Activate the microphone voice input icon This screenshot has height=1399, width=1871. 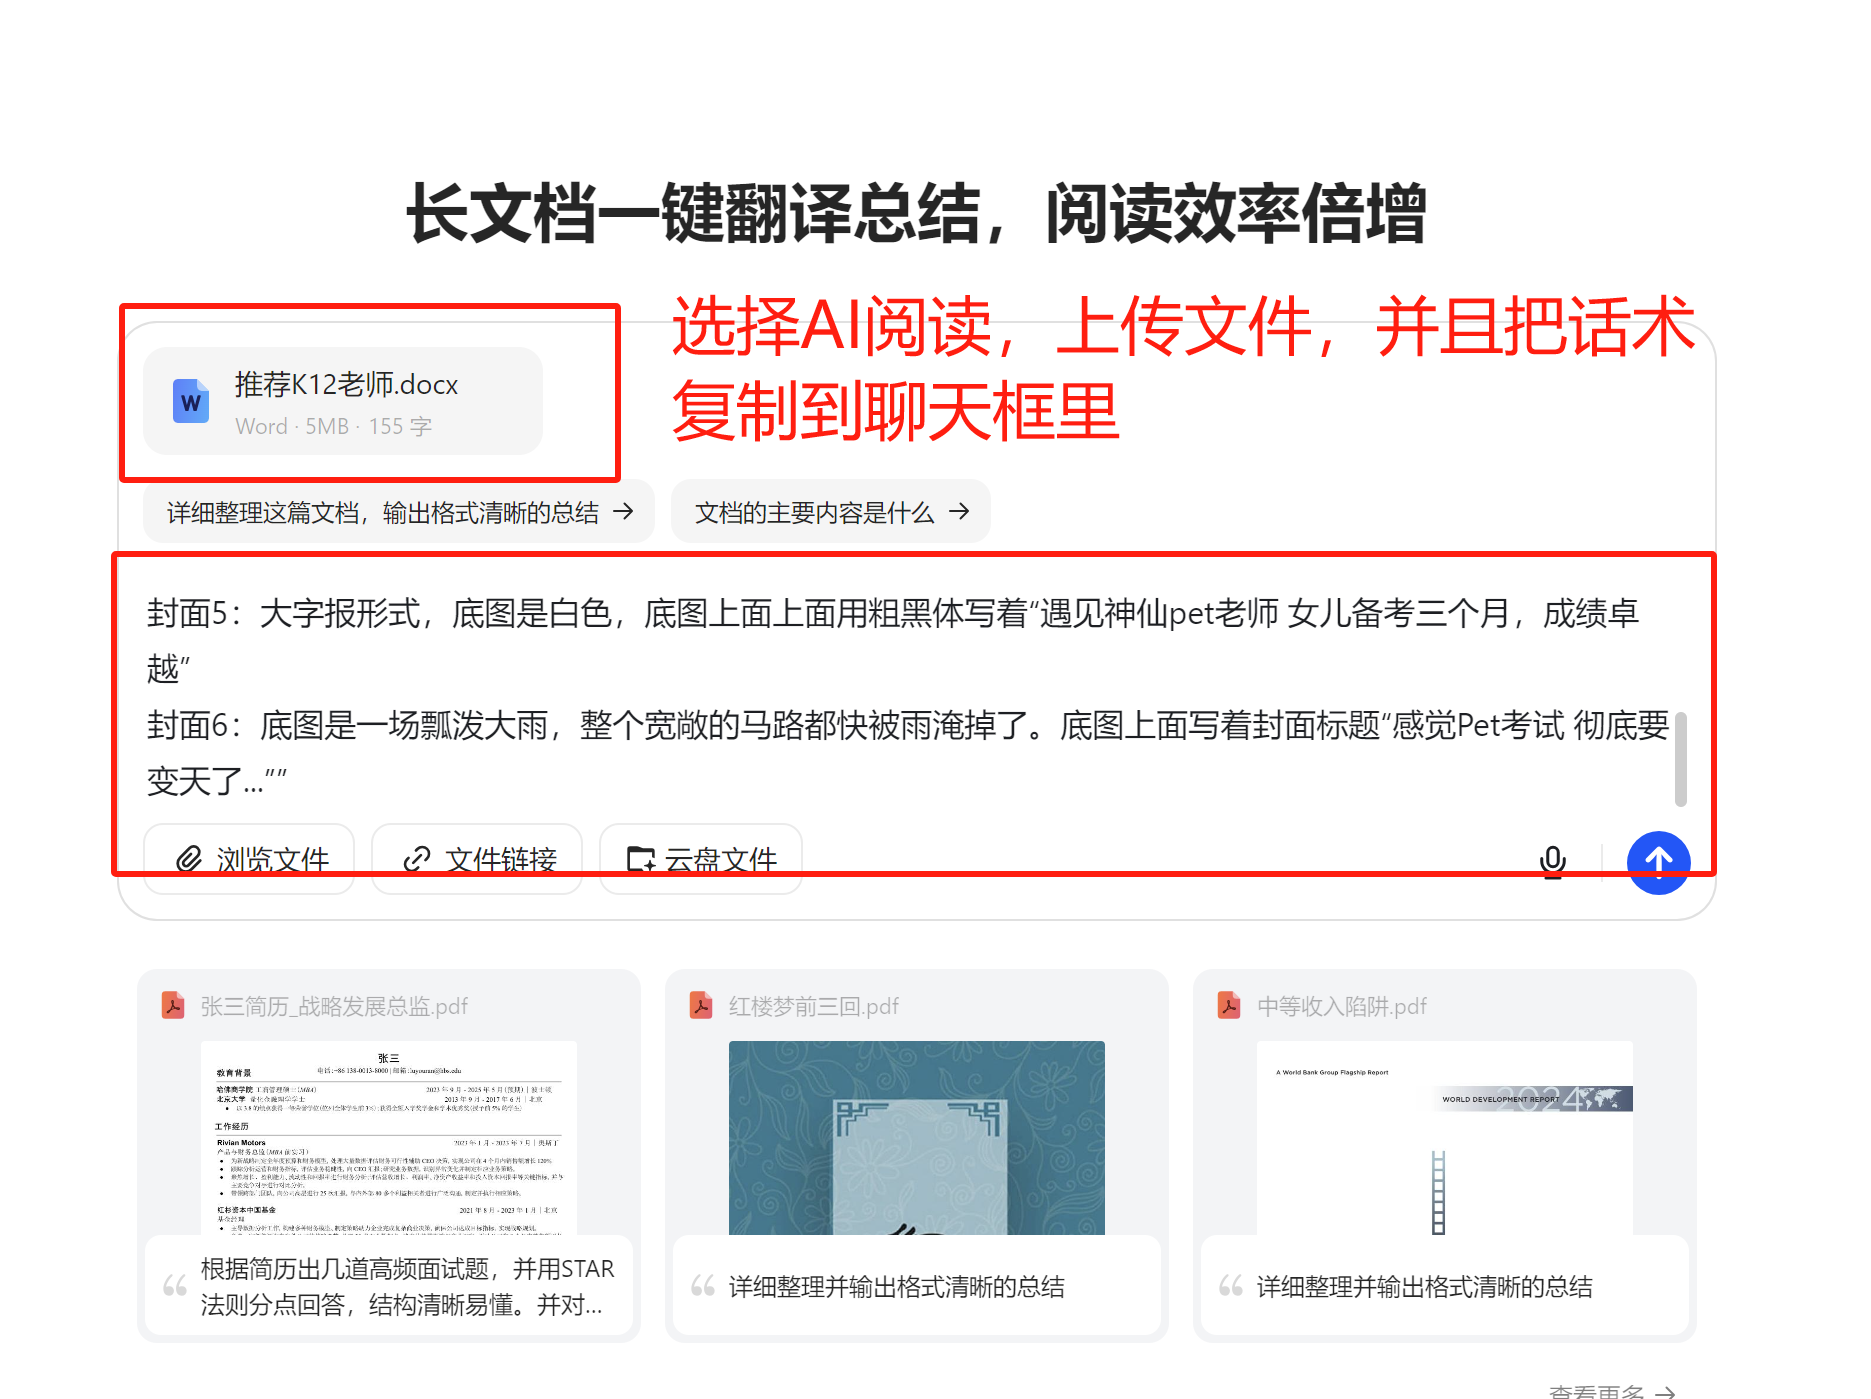coord(1552,861)
